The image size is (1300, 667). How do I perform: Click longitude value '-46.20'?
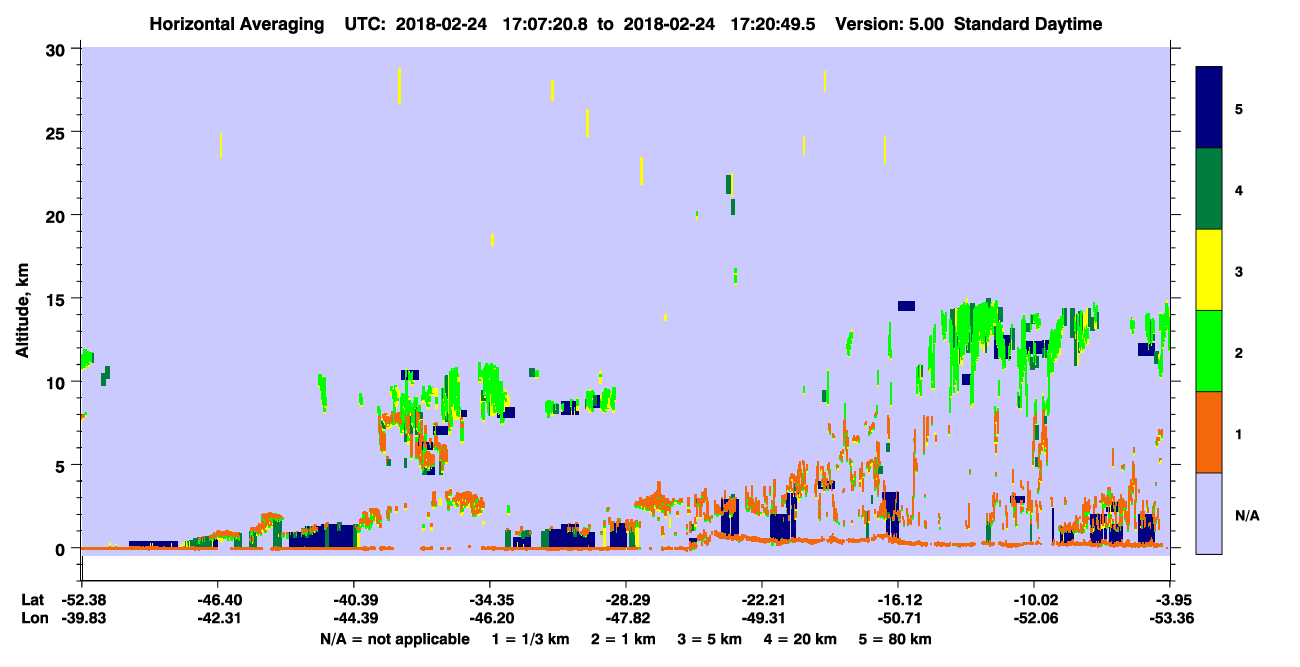click(489, 618)
